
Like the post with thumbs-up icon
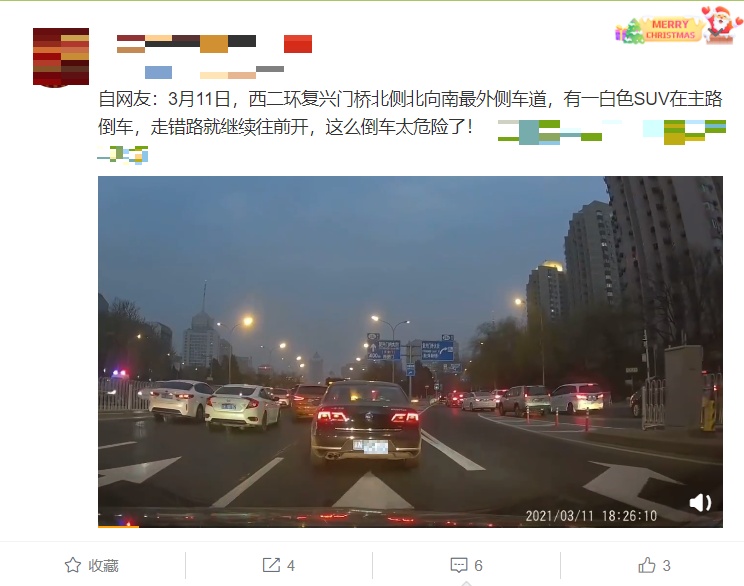[646, 565]
